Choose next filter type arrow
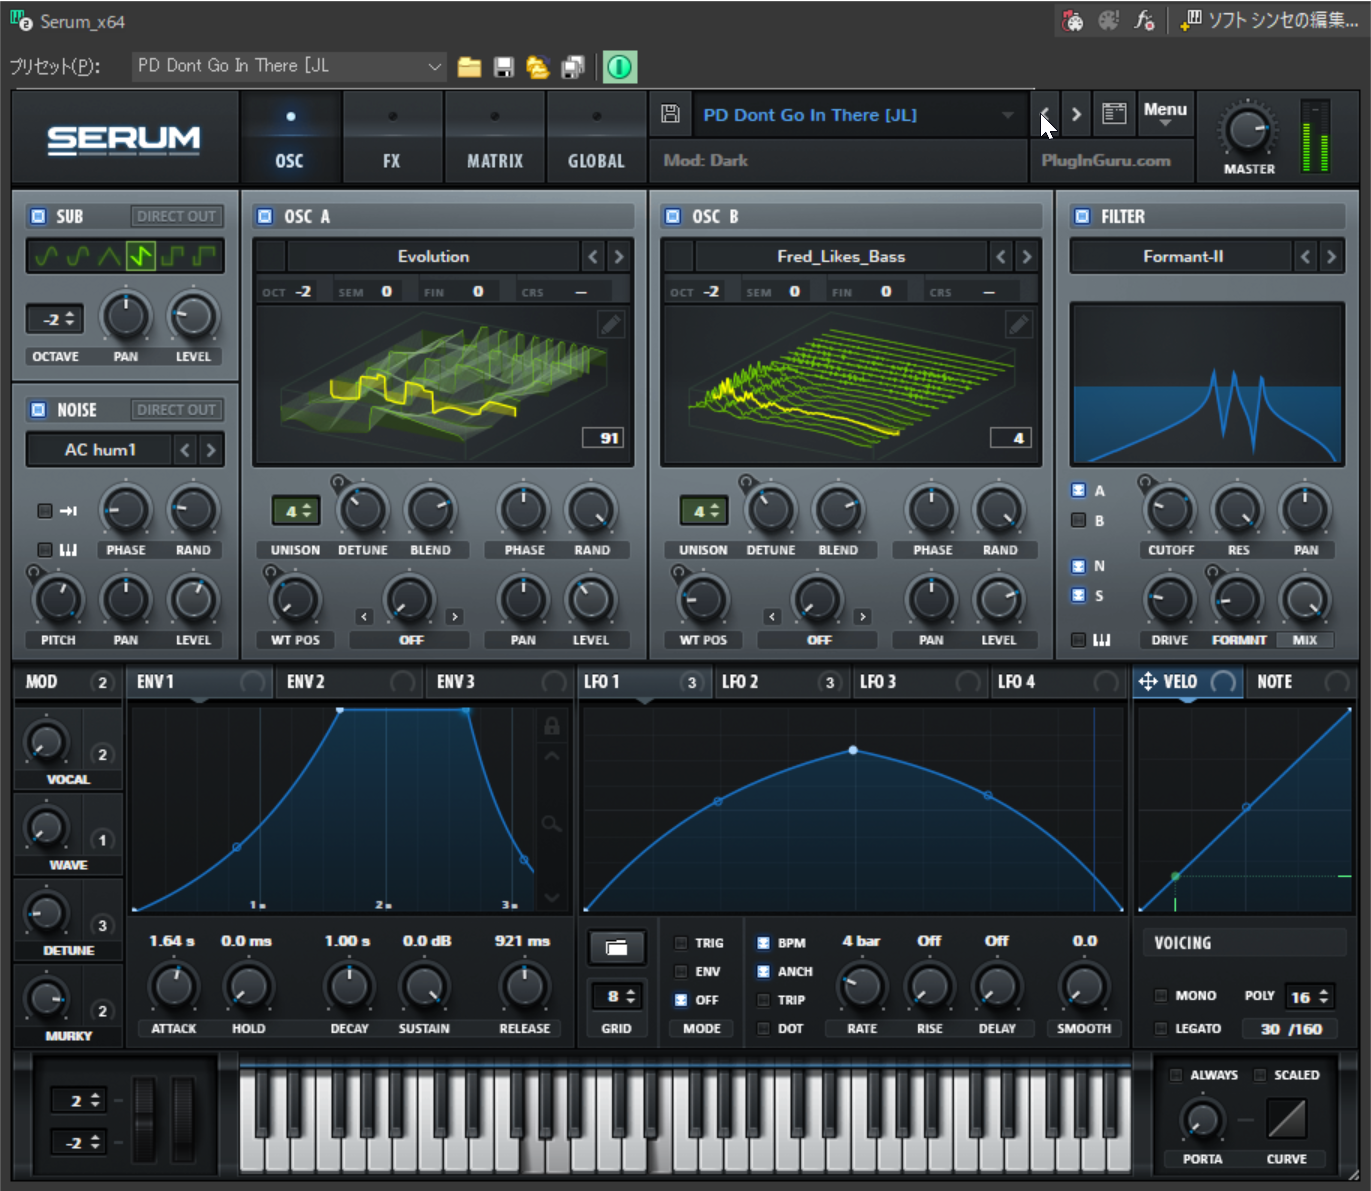Screen dimensions: 1371x1191 (x=1331, y=257)
